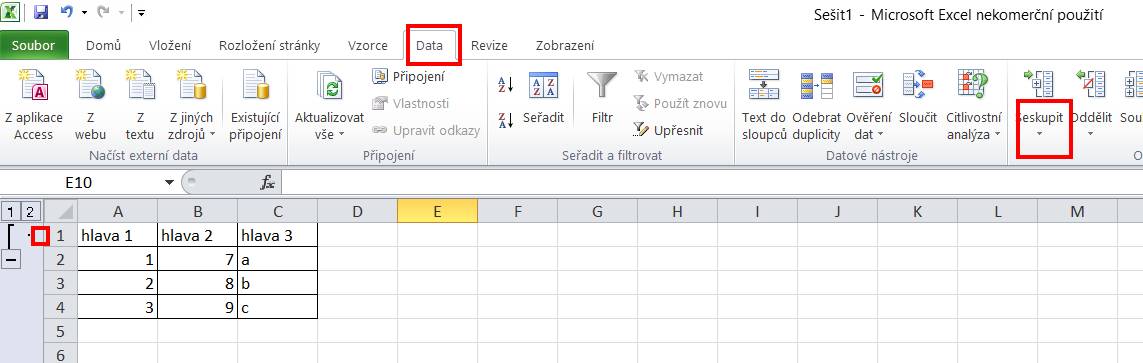
Task: Sort ascending with the A-Z icon
Action: tap(505, 85)
